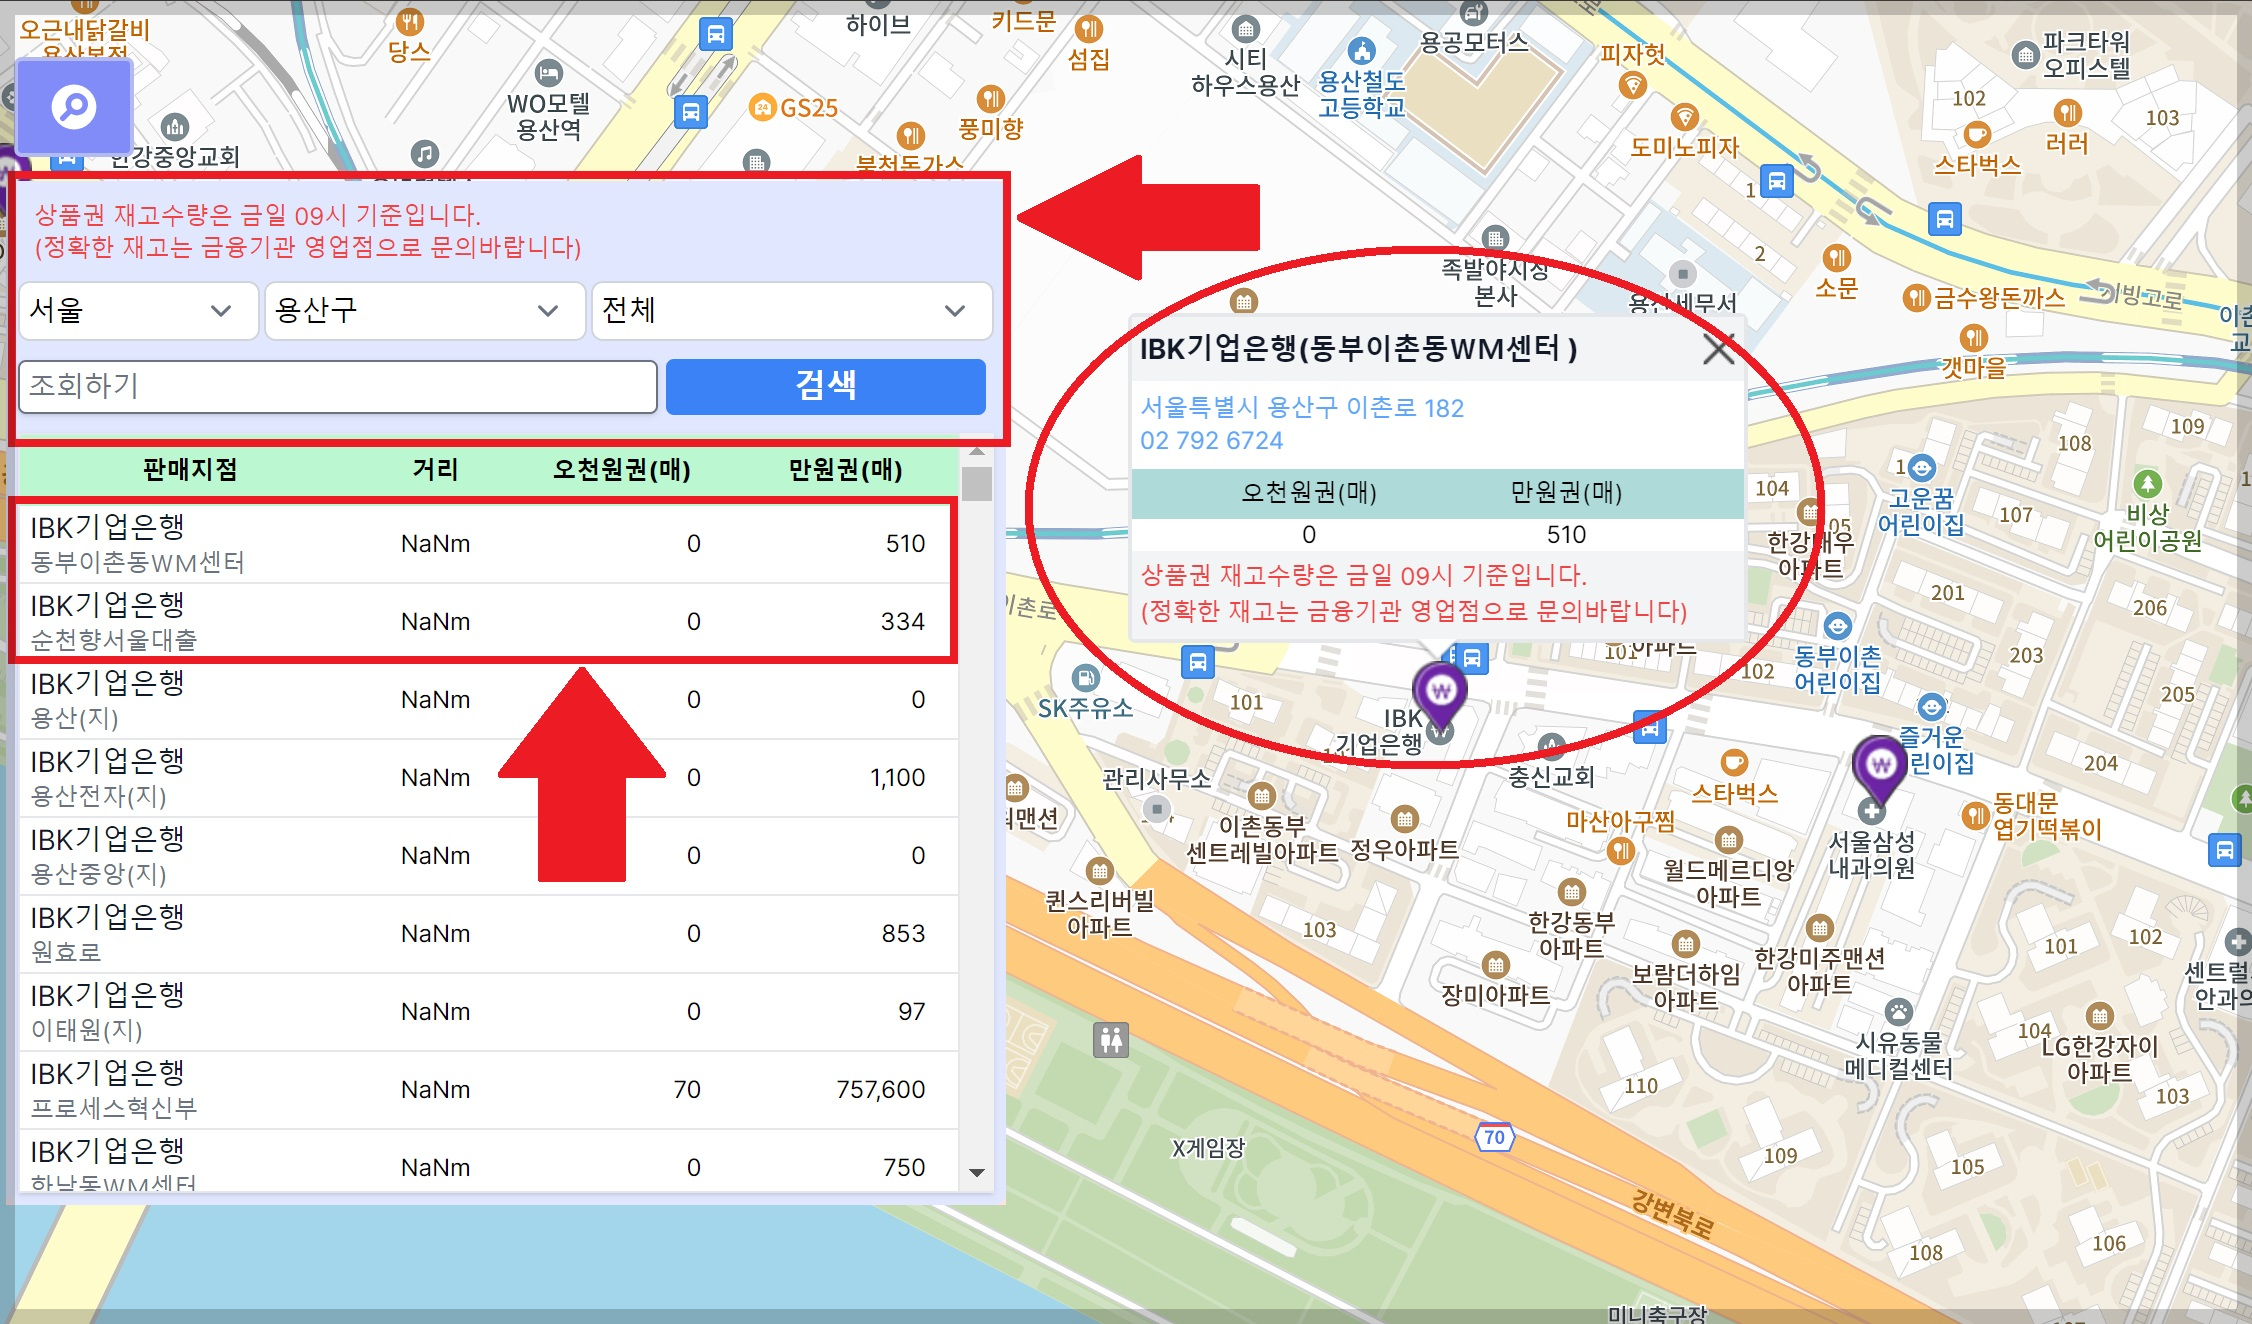2252x1324 pixels.
Task: Expand the 전체 filter dropdown
Action: point(791,311)
